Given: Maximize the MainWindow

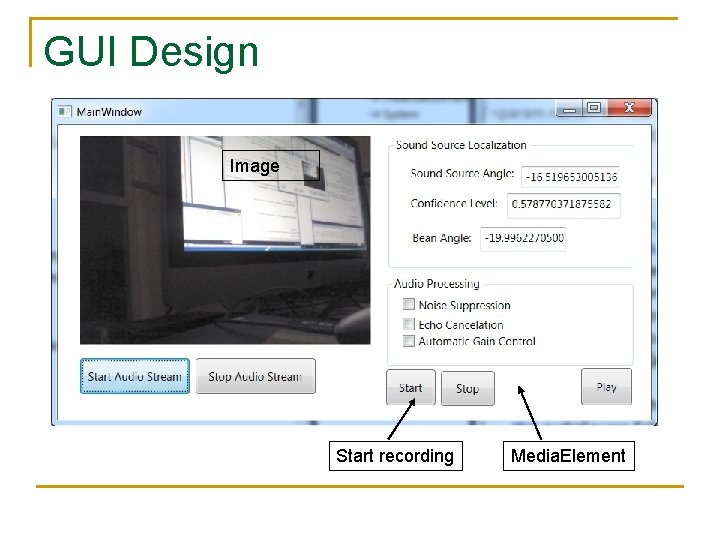Looking at the screenshot, I should 594,108.
